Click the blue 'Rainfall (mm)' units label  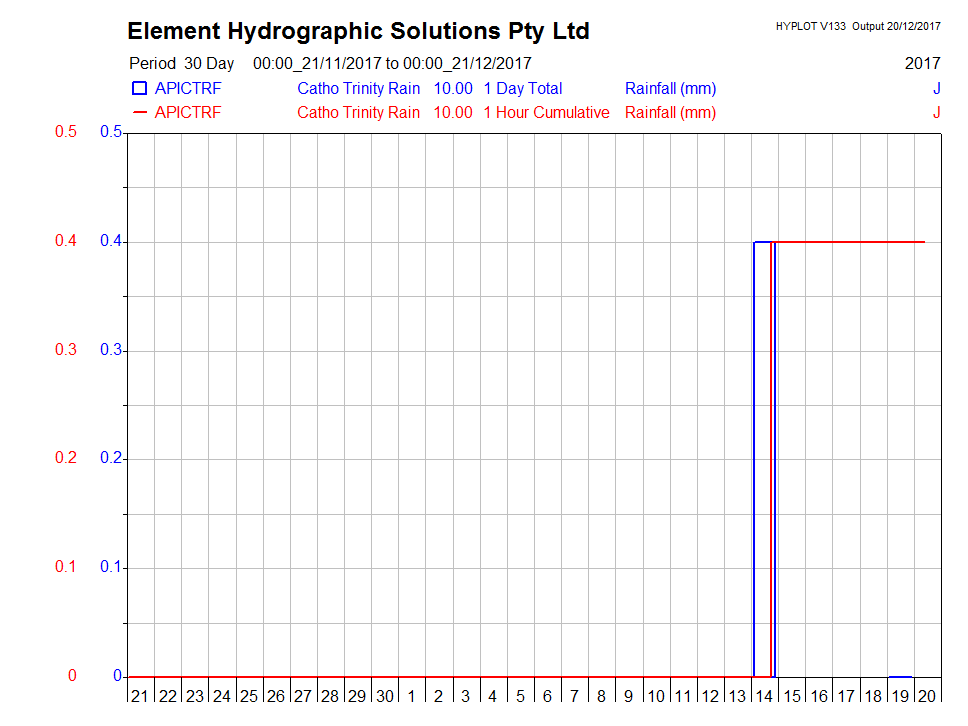pyautogui.click(x=670, y=89)
